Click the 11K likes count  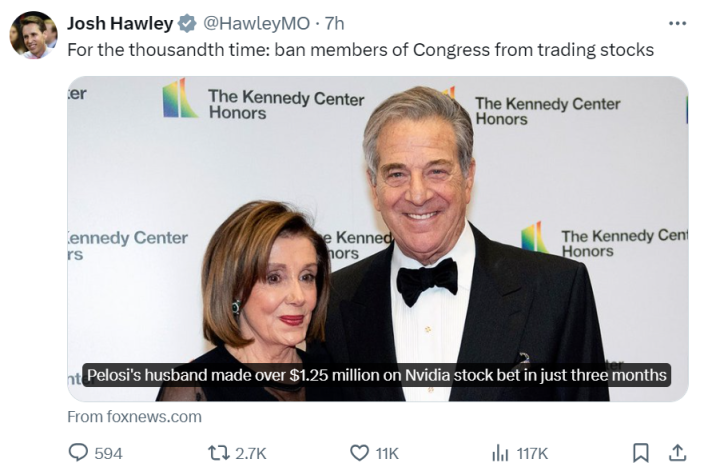(x=387, y=453)
